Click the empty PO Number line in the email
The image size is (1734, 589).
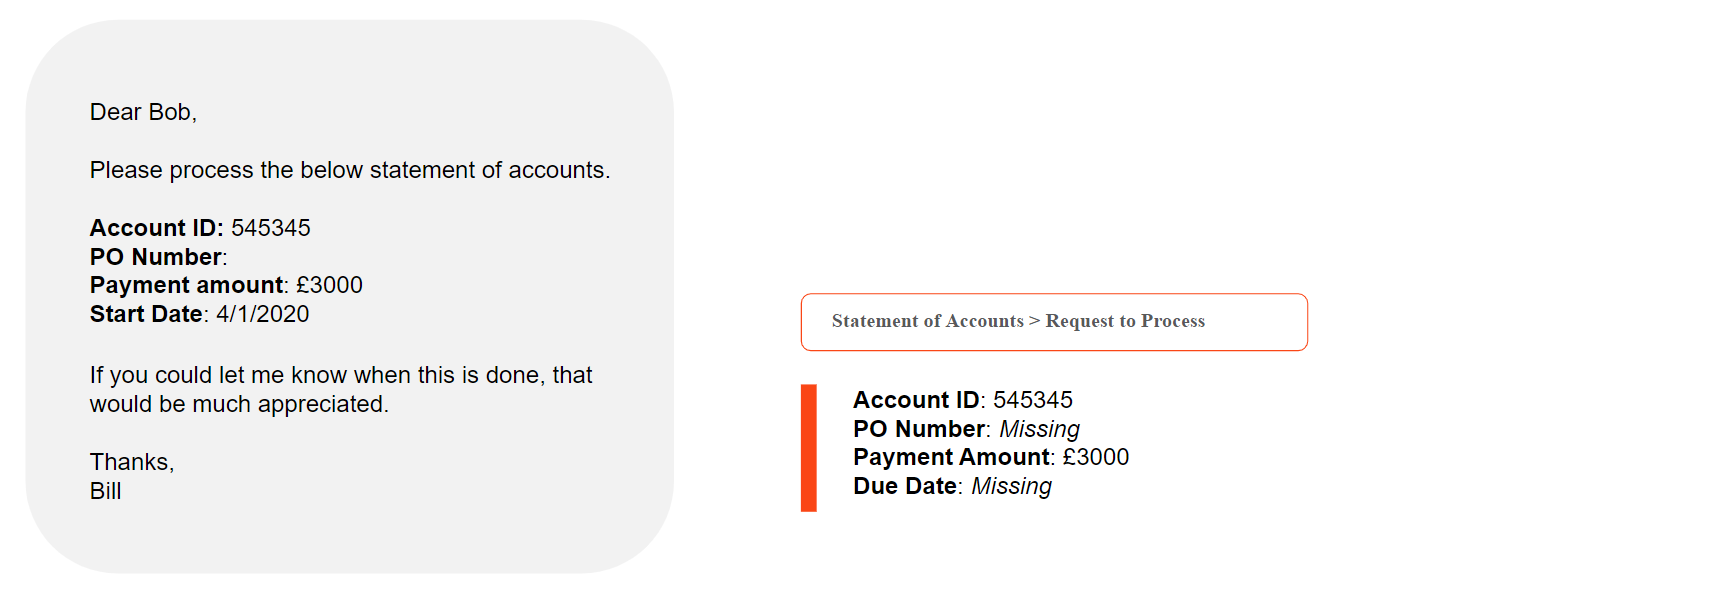click(158, 257)
